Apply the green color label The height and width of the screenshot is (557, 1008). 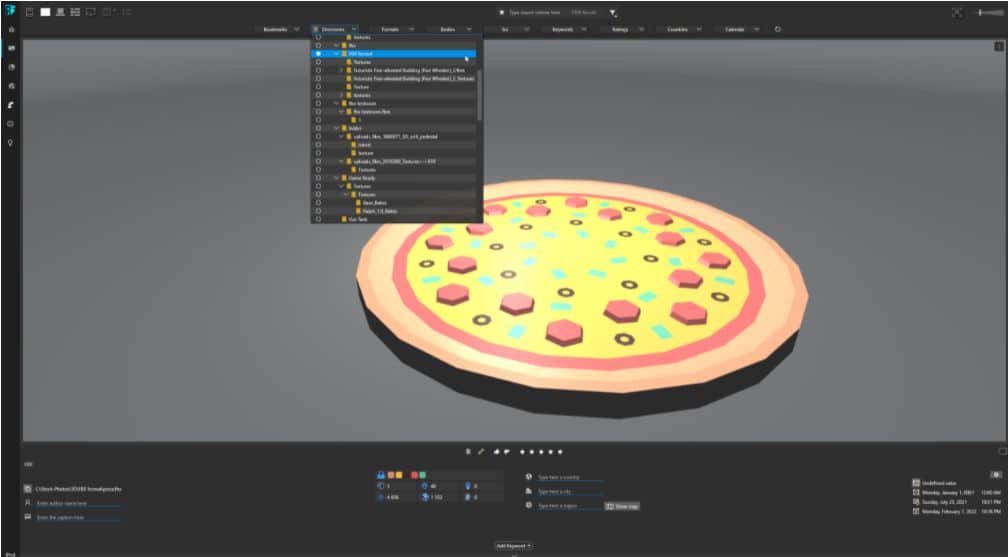pos(422,475)
